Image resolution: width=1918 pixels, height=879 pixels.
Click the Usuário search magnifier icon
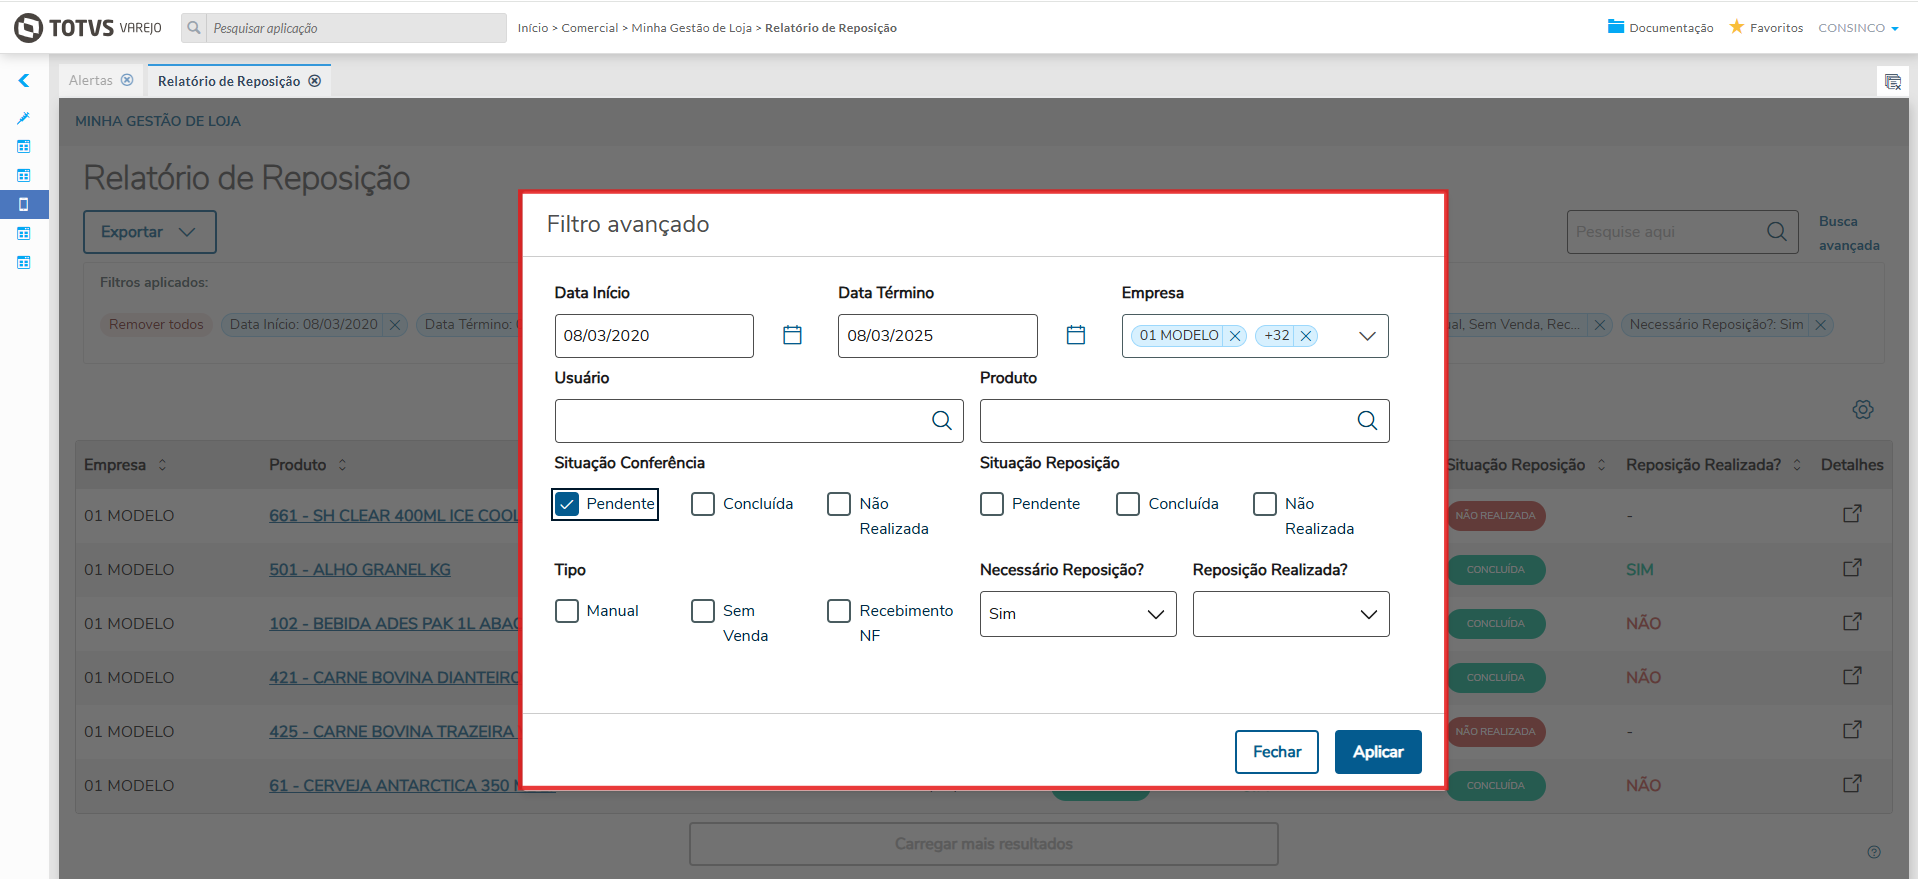pyautogui.click(x=941, y=421)
